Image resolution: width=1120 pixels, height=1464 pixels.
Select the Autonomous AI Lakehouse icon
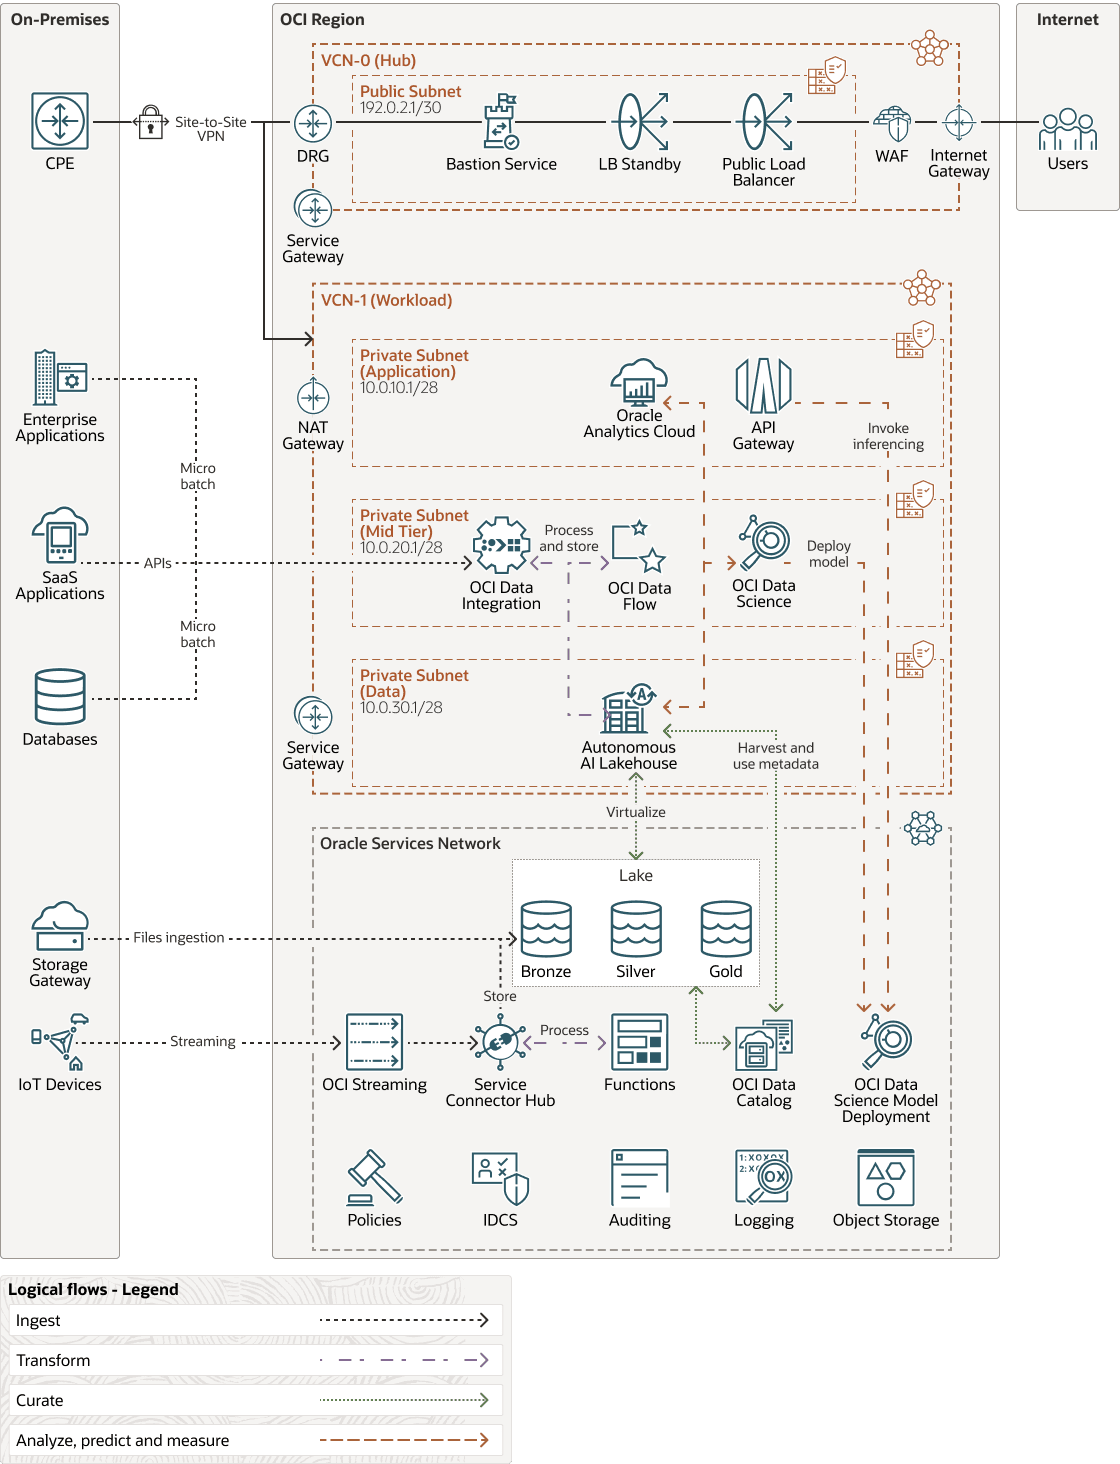629,708
